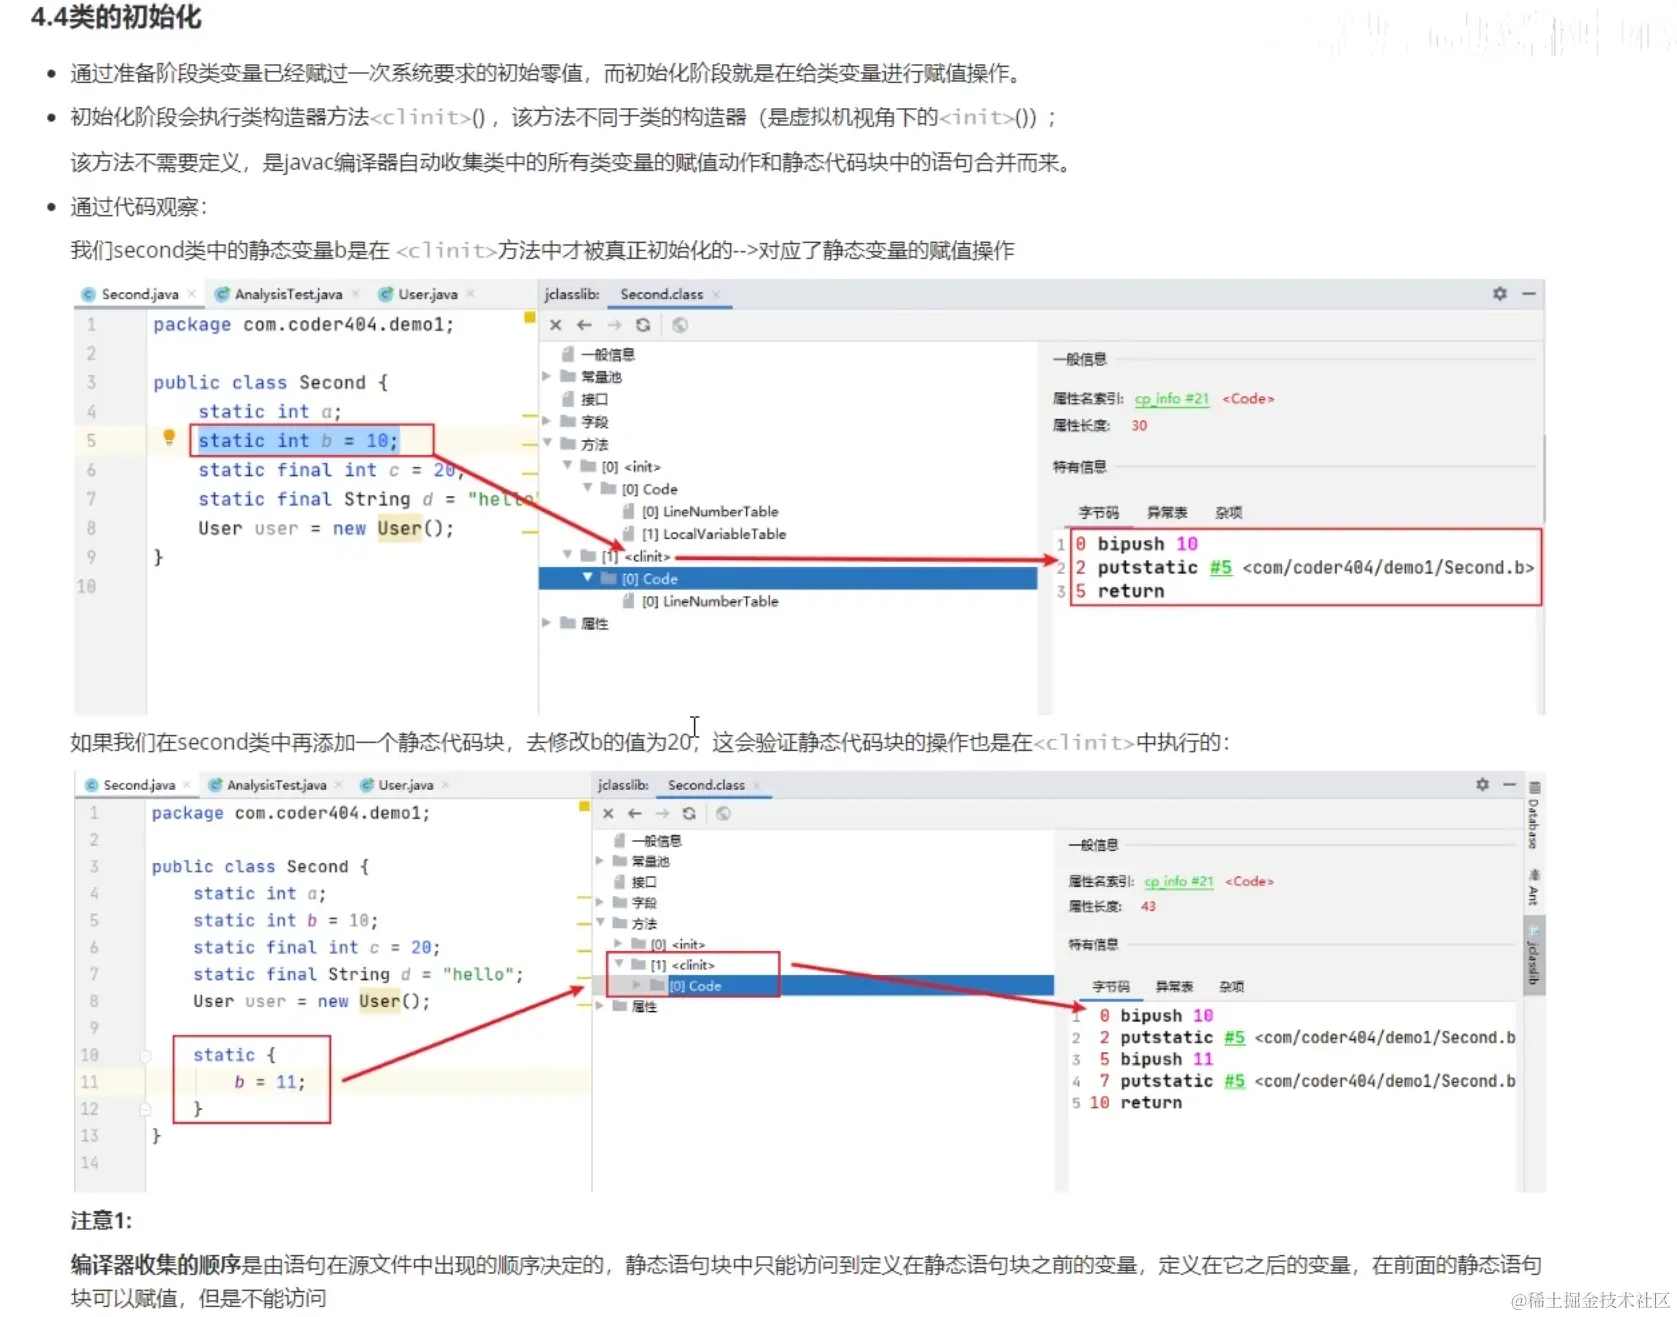Close the Second.java tab in upper IDE
The image size is (1677, 1317).
[x=191, y=294]
